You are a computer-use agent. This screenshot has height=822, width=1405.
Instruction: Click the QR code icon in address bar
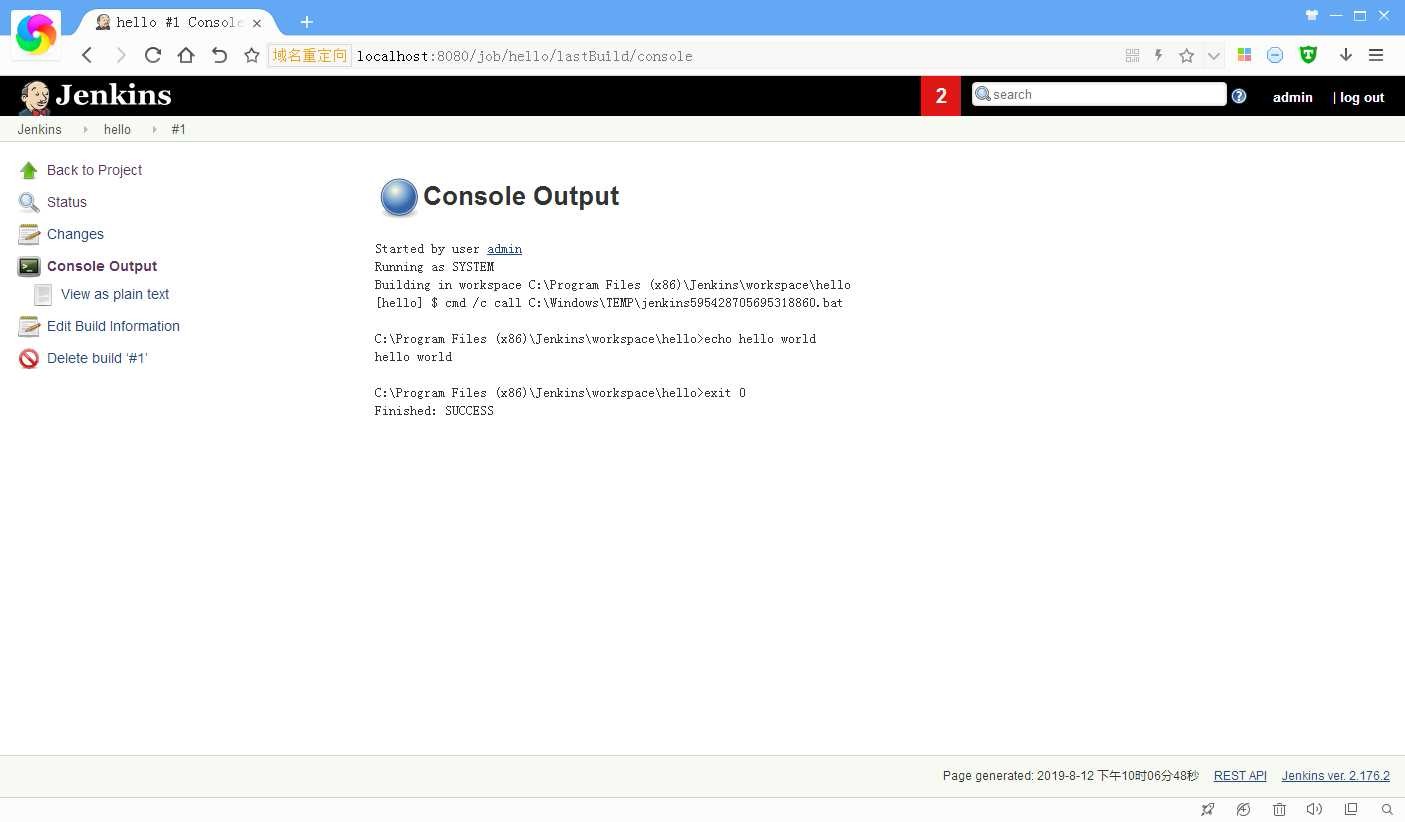click(1132, 56)
